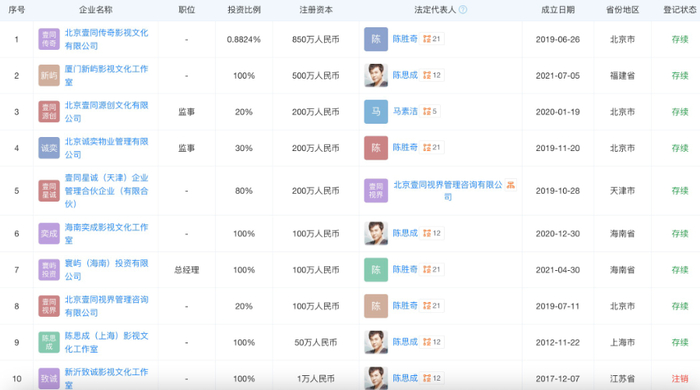700x390 pixels.
Task: Click the 新屿 company logo icon
Action: pyautogui.click(x=49, y=75)
